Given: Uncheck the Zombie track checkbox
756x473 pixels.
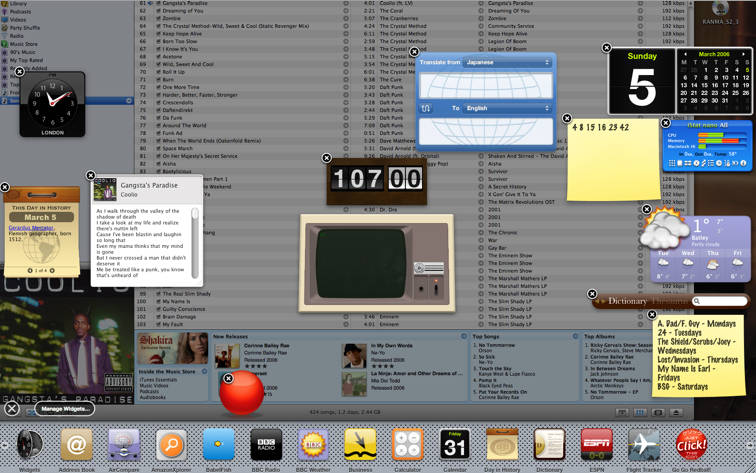Looking at the screenshot, I should click(x=158, y=18).
